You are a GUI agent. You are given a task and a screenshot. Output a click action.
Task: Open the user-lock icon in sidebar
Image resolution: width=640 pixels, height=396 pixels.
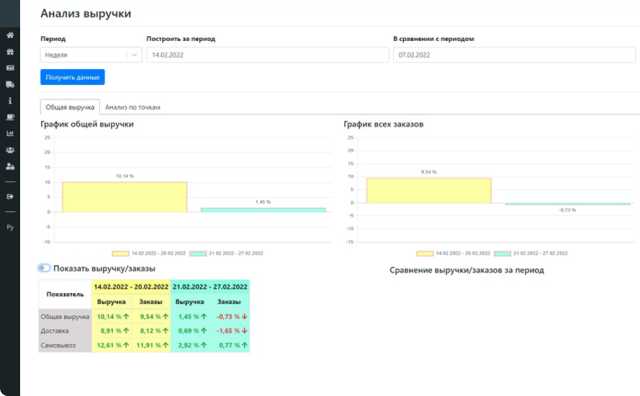click(10, 166)
